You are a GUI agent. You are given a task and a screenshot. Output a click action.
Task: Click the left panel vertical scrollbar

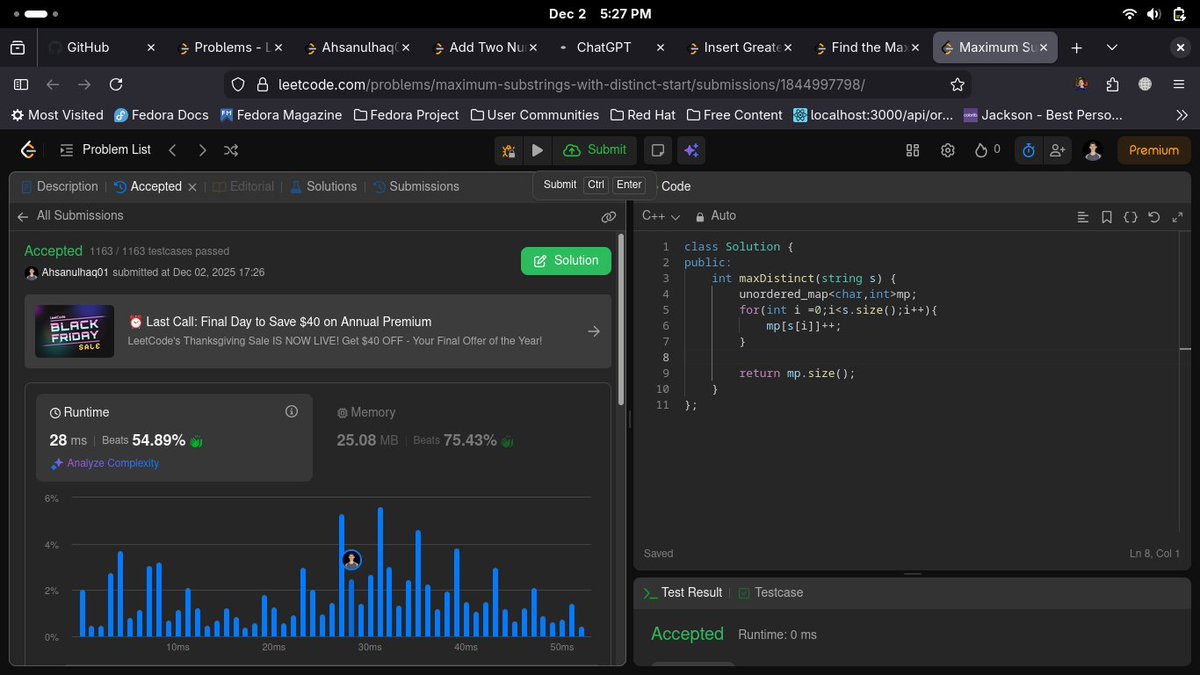click(x=622, y=320)
